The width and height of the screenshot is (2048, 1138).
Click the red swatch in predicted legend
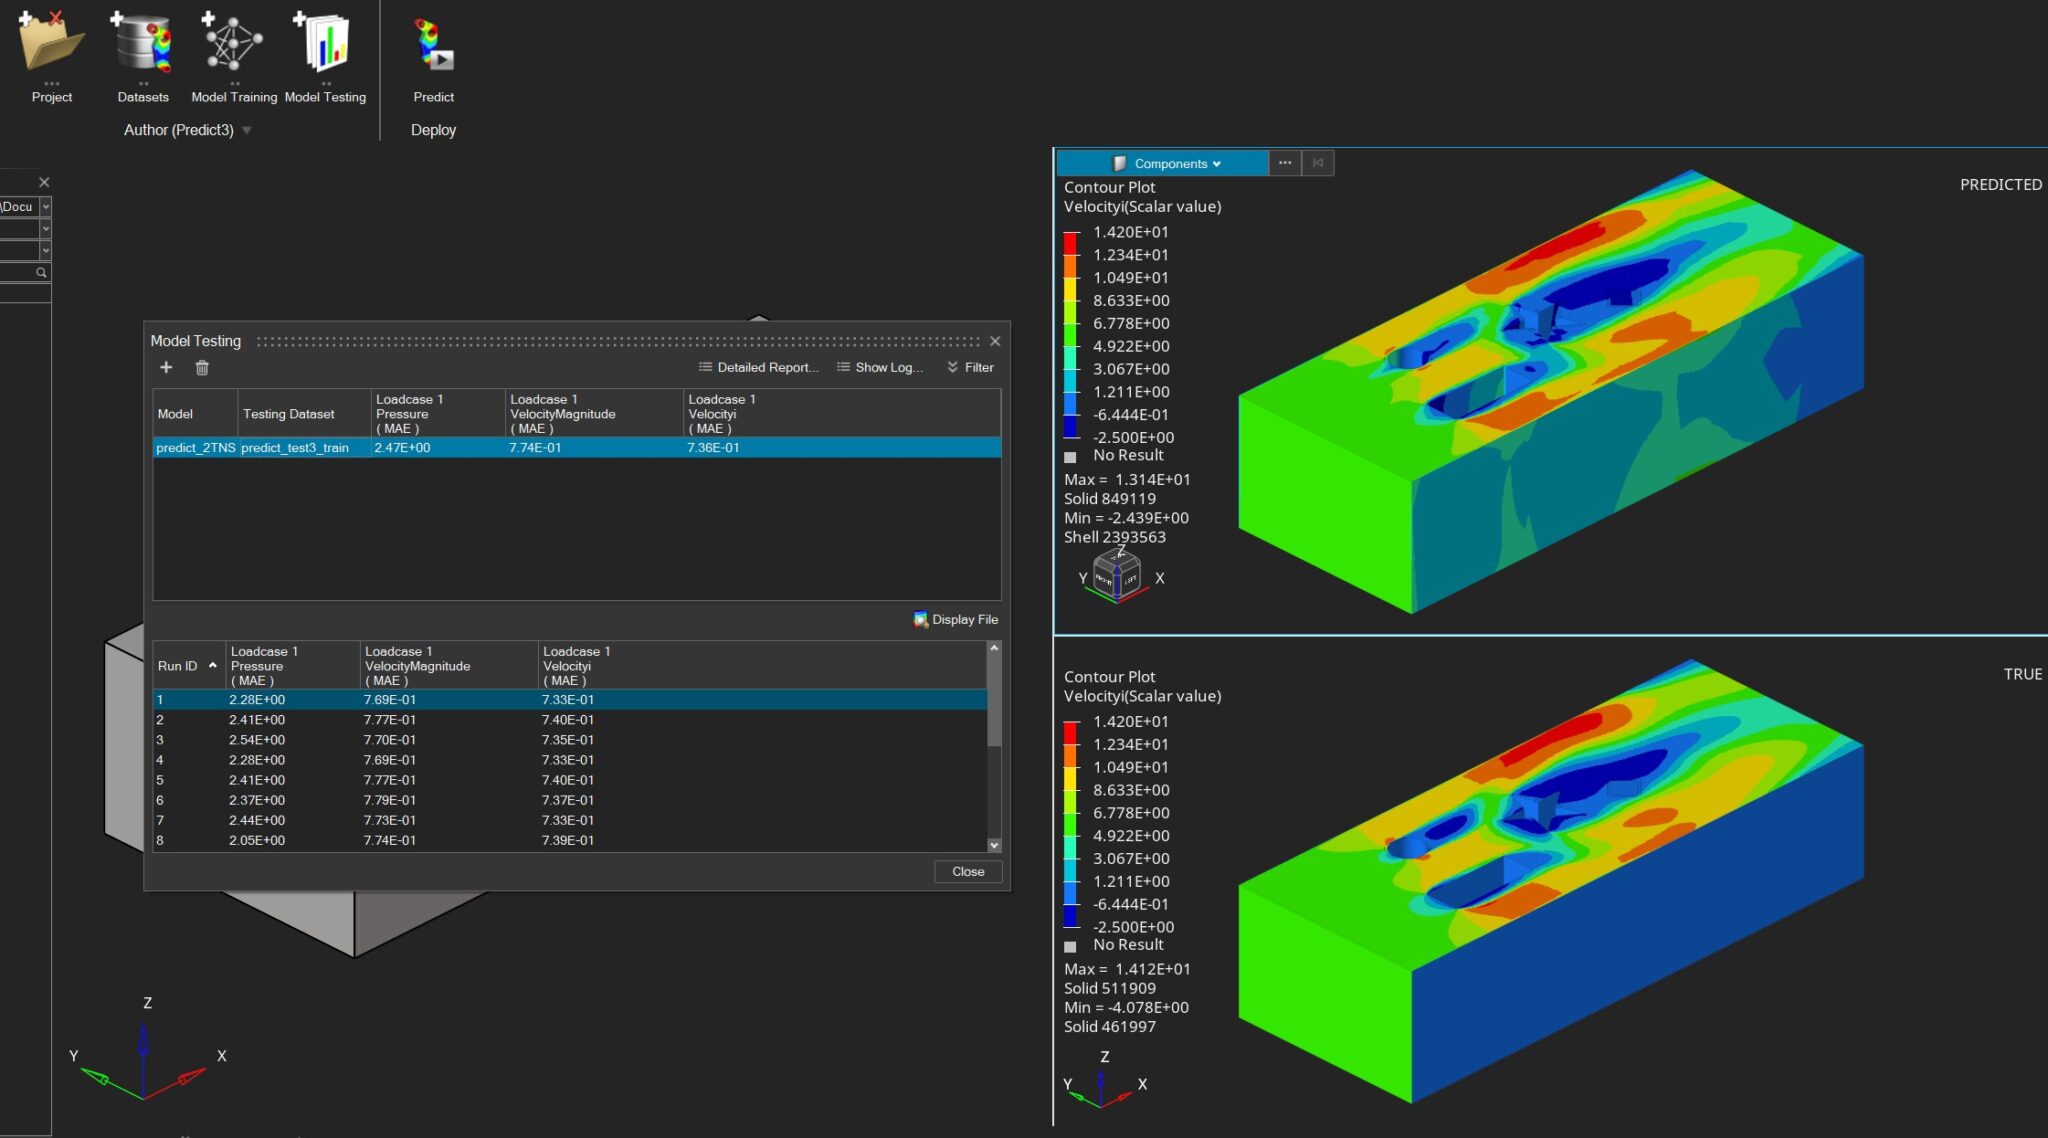[x=1071, y=243]
